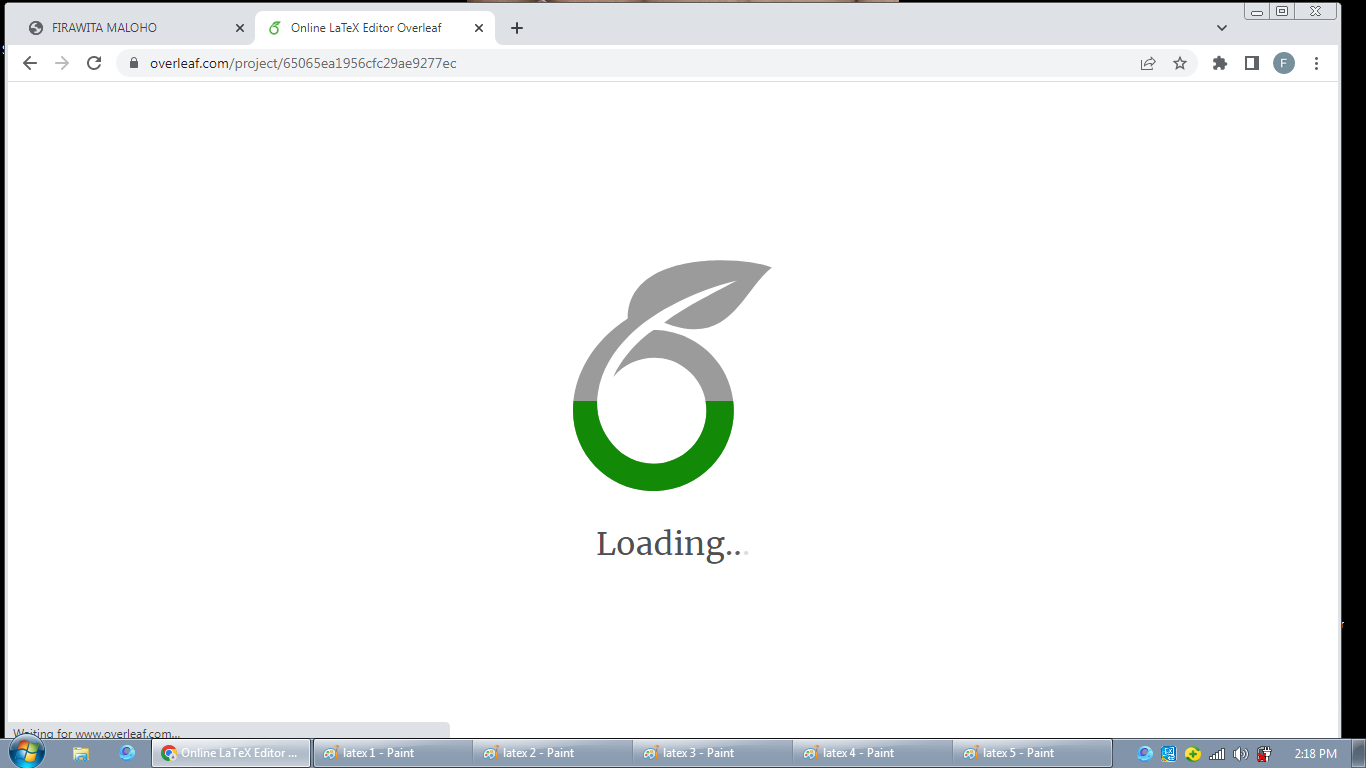
Task: Select the Online LaTeX Editor Overleaf tab
Action: (374, 28)
